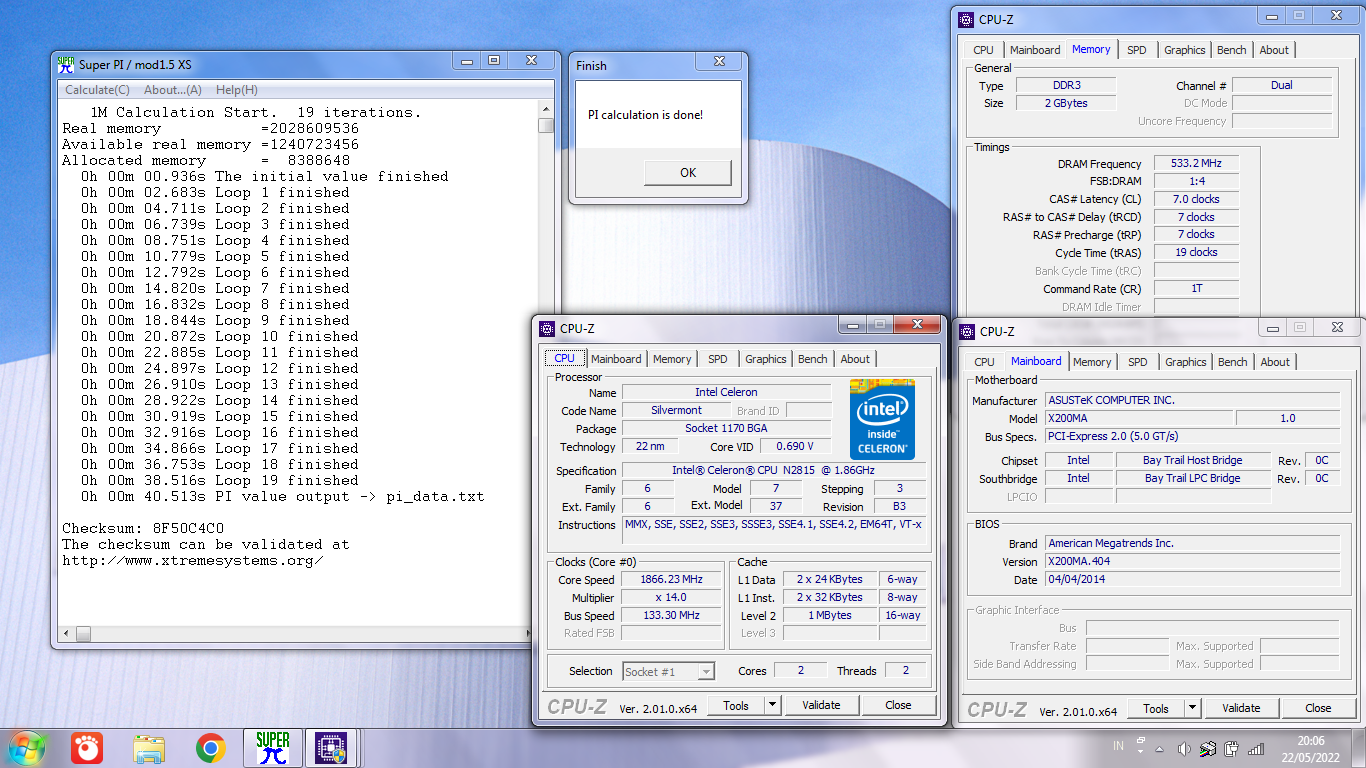Open the About...(A) menu in Super PI
This screenshot has height=768, width=1366.
coord(173,90)
